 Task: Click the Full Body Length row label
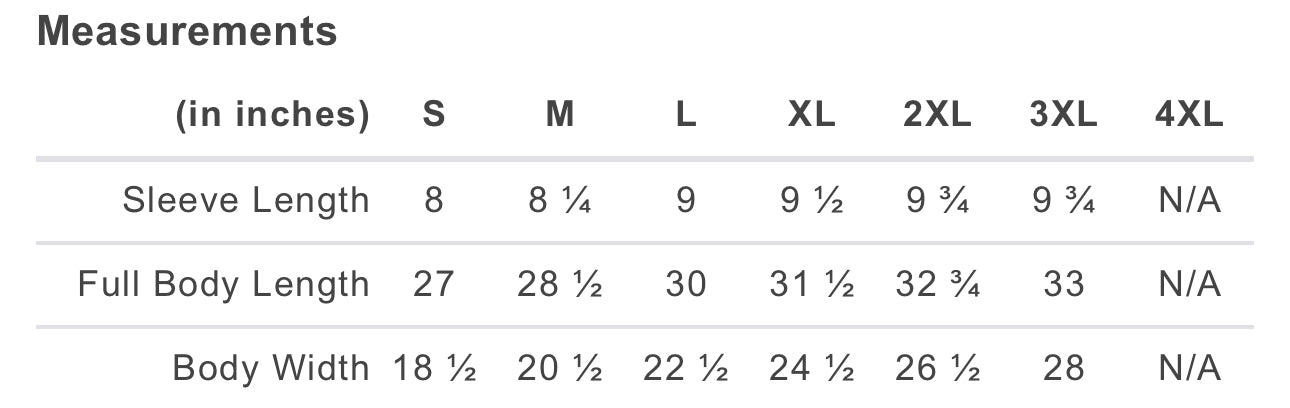click(224, 285)
